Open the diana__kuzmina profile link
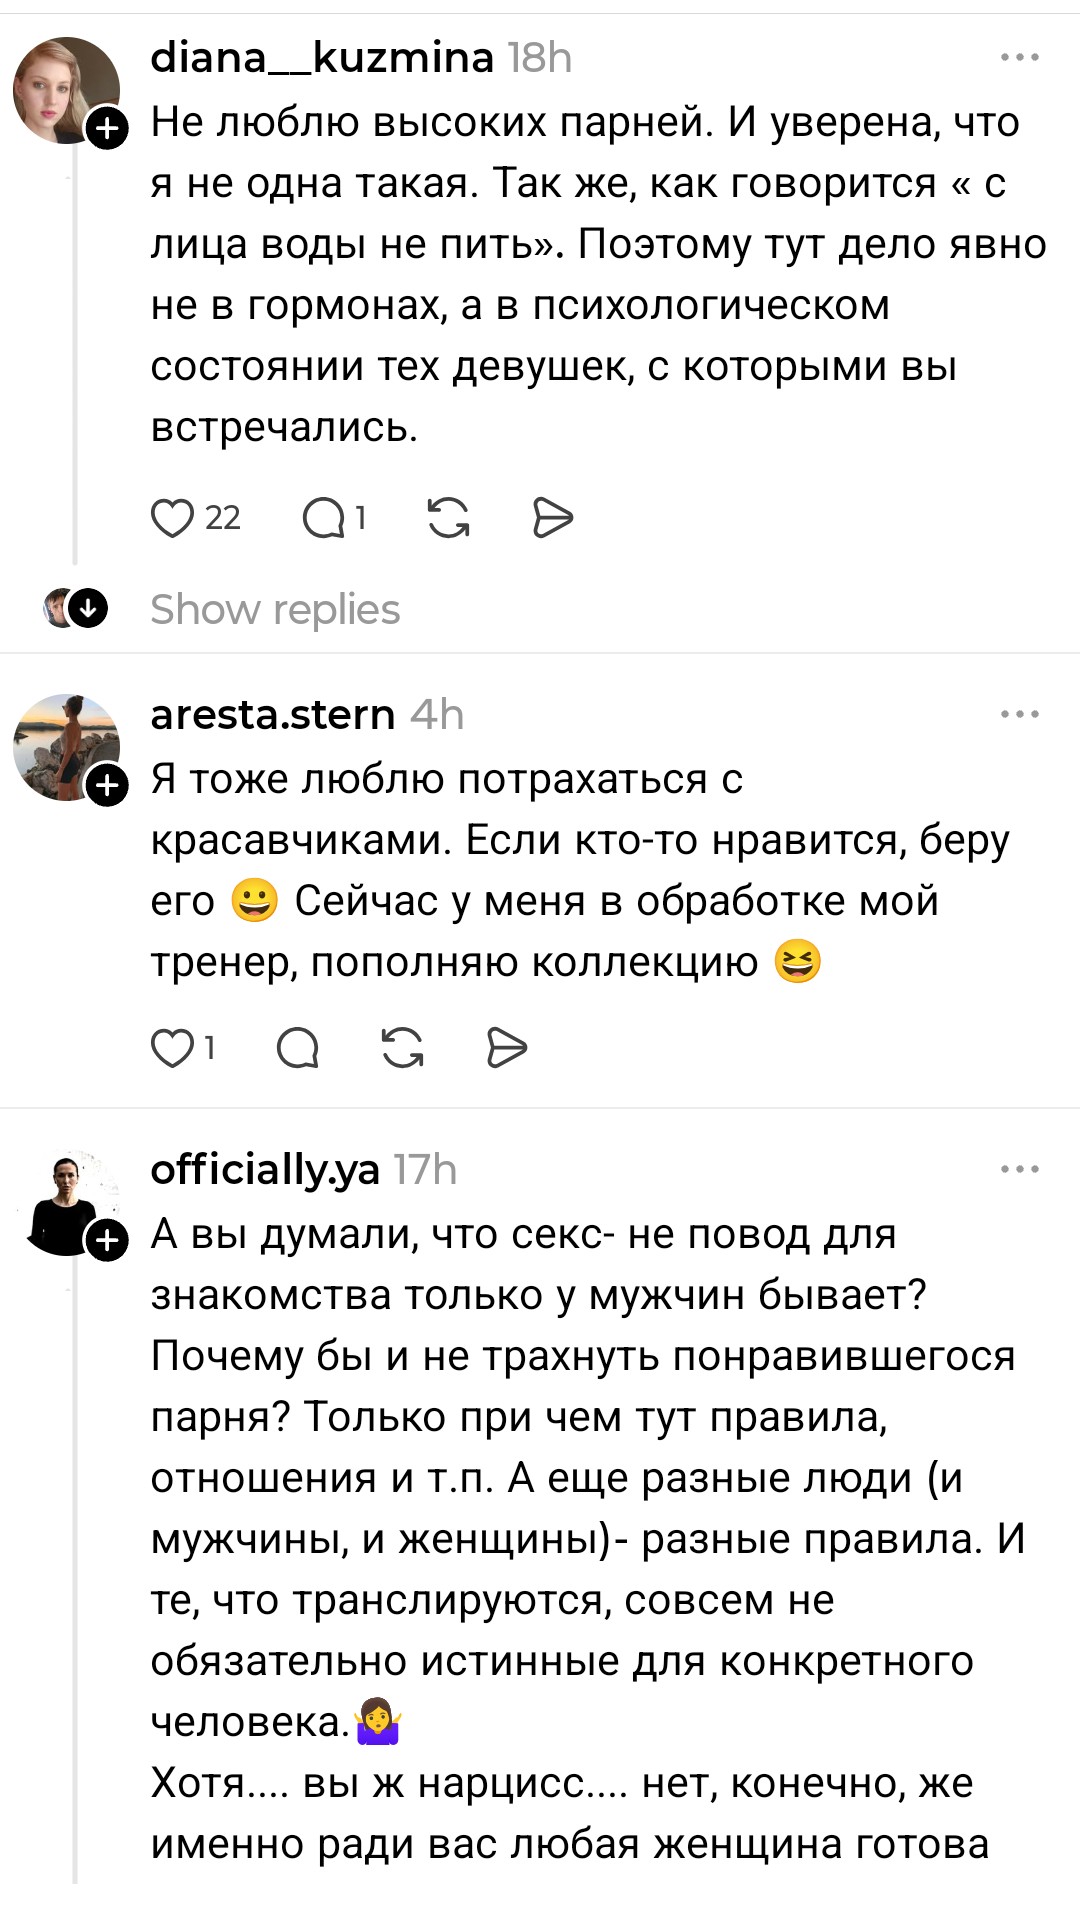This screenshot has width=1080, height=1913. point(322,58)
